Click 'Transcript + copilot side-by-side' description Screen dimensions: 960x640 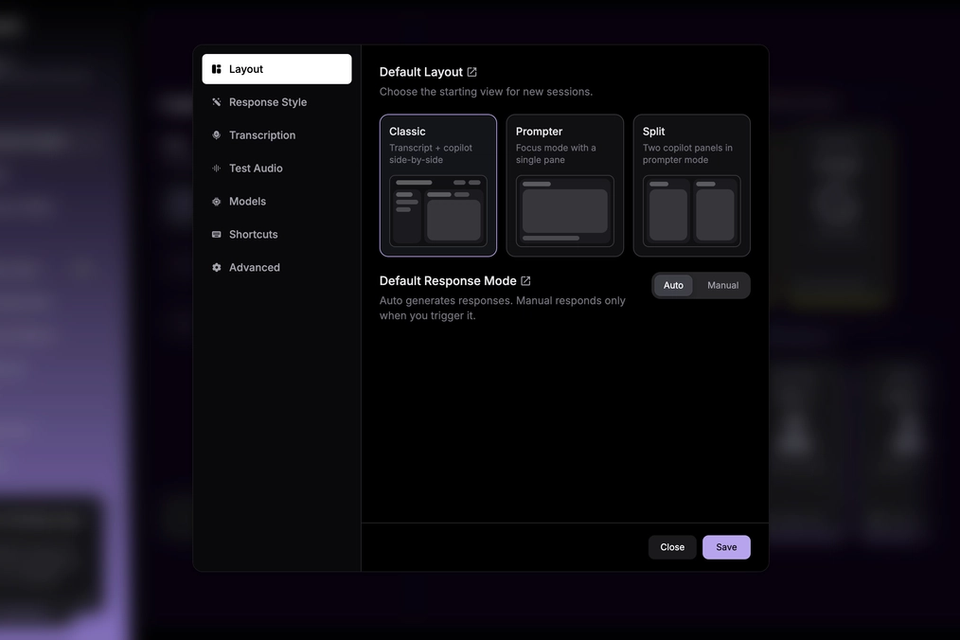pyautogui.click(x=431, y=154)
